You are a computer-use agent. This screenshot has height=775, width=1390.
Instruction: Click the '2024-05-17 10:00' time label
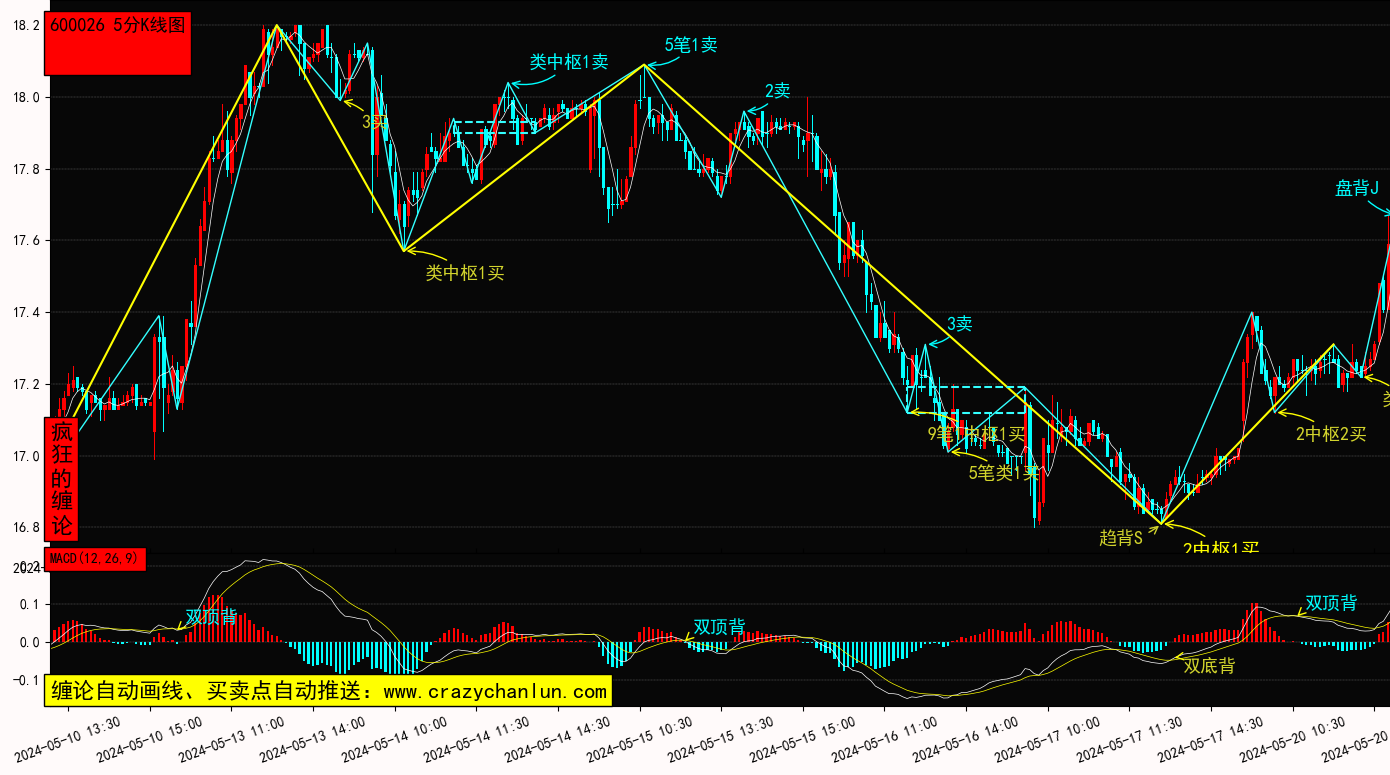click(1048, 739)
